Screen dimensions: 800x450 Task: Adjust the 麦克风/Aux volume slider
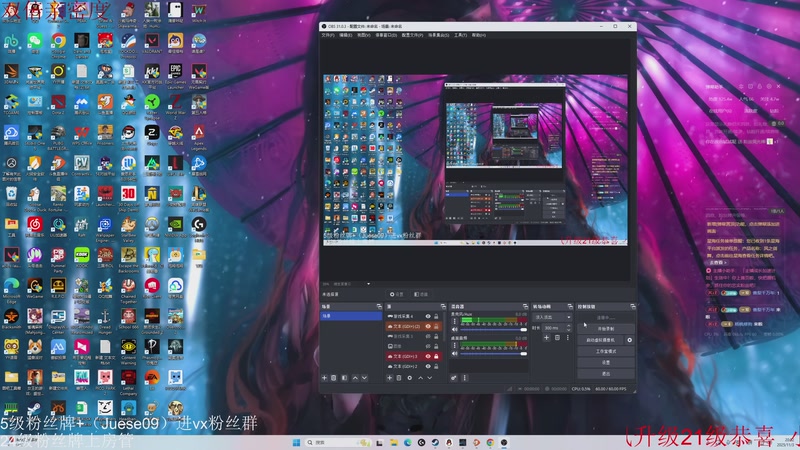pyautogui.click(x=493, y=330)
